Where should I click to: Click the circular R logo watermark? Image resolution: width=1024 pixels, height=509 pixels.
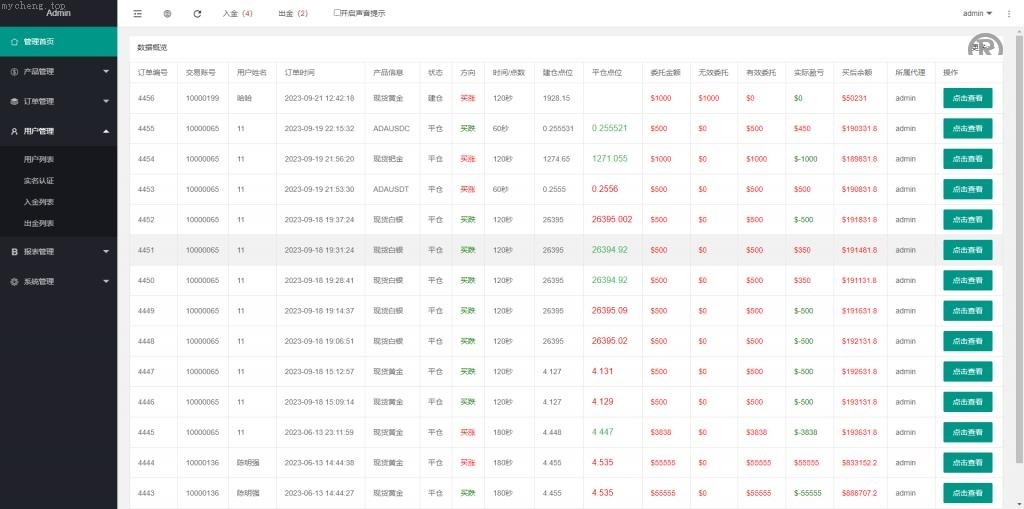[x=985, y=46]
